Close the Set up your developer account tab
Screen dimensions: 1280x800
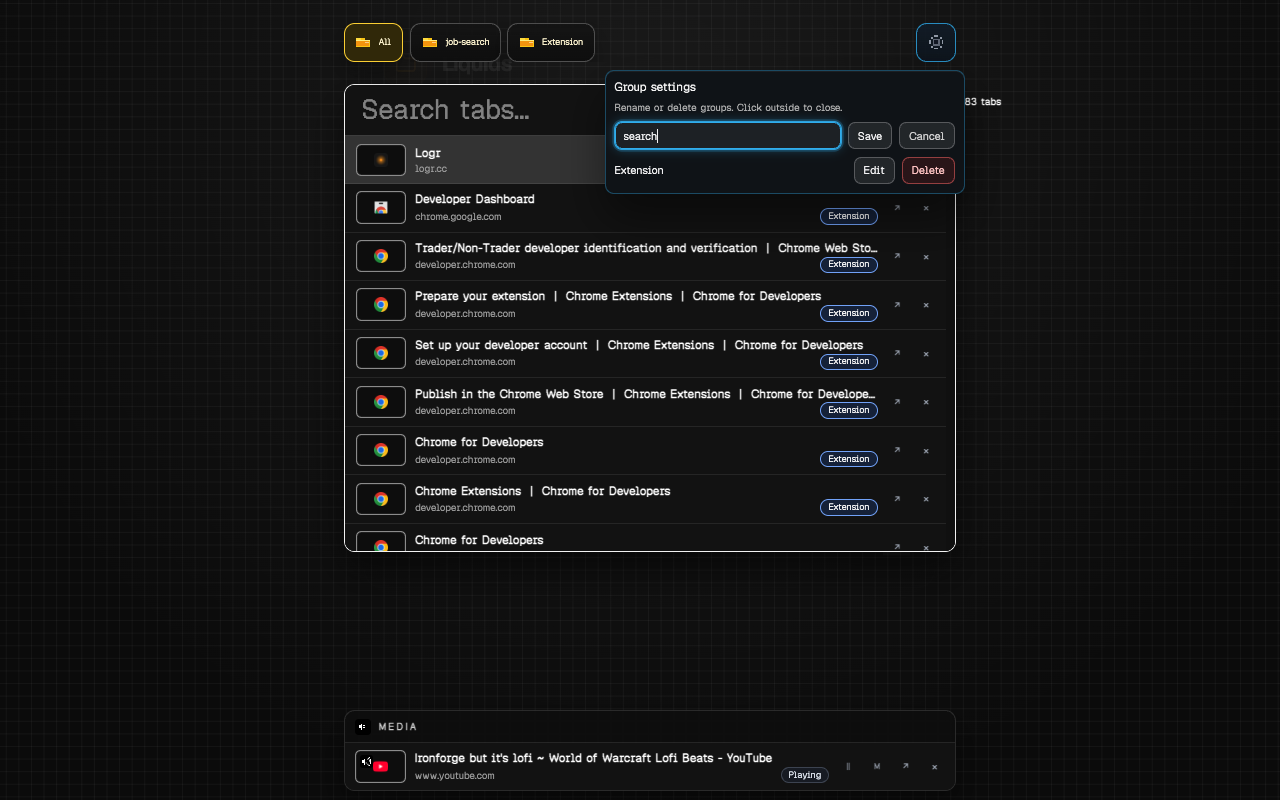[x=926, y=354]
